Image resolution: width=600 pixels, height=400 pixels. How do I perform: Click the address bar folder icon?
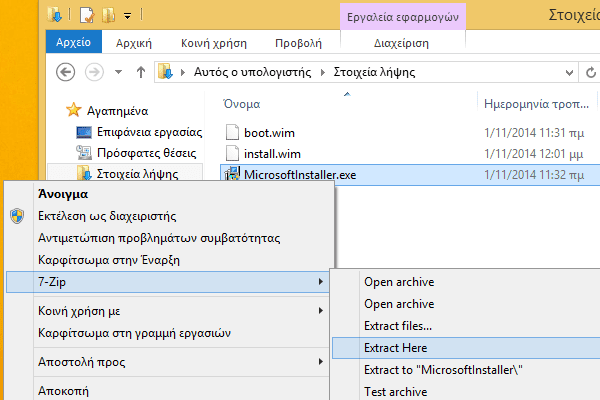(x=165, y=72)
